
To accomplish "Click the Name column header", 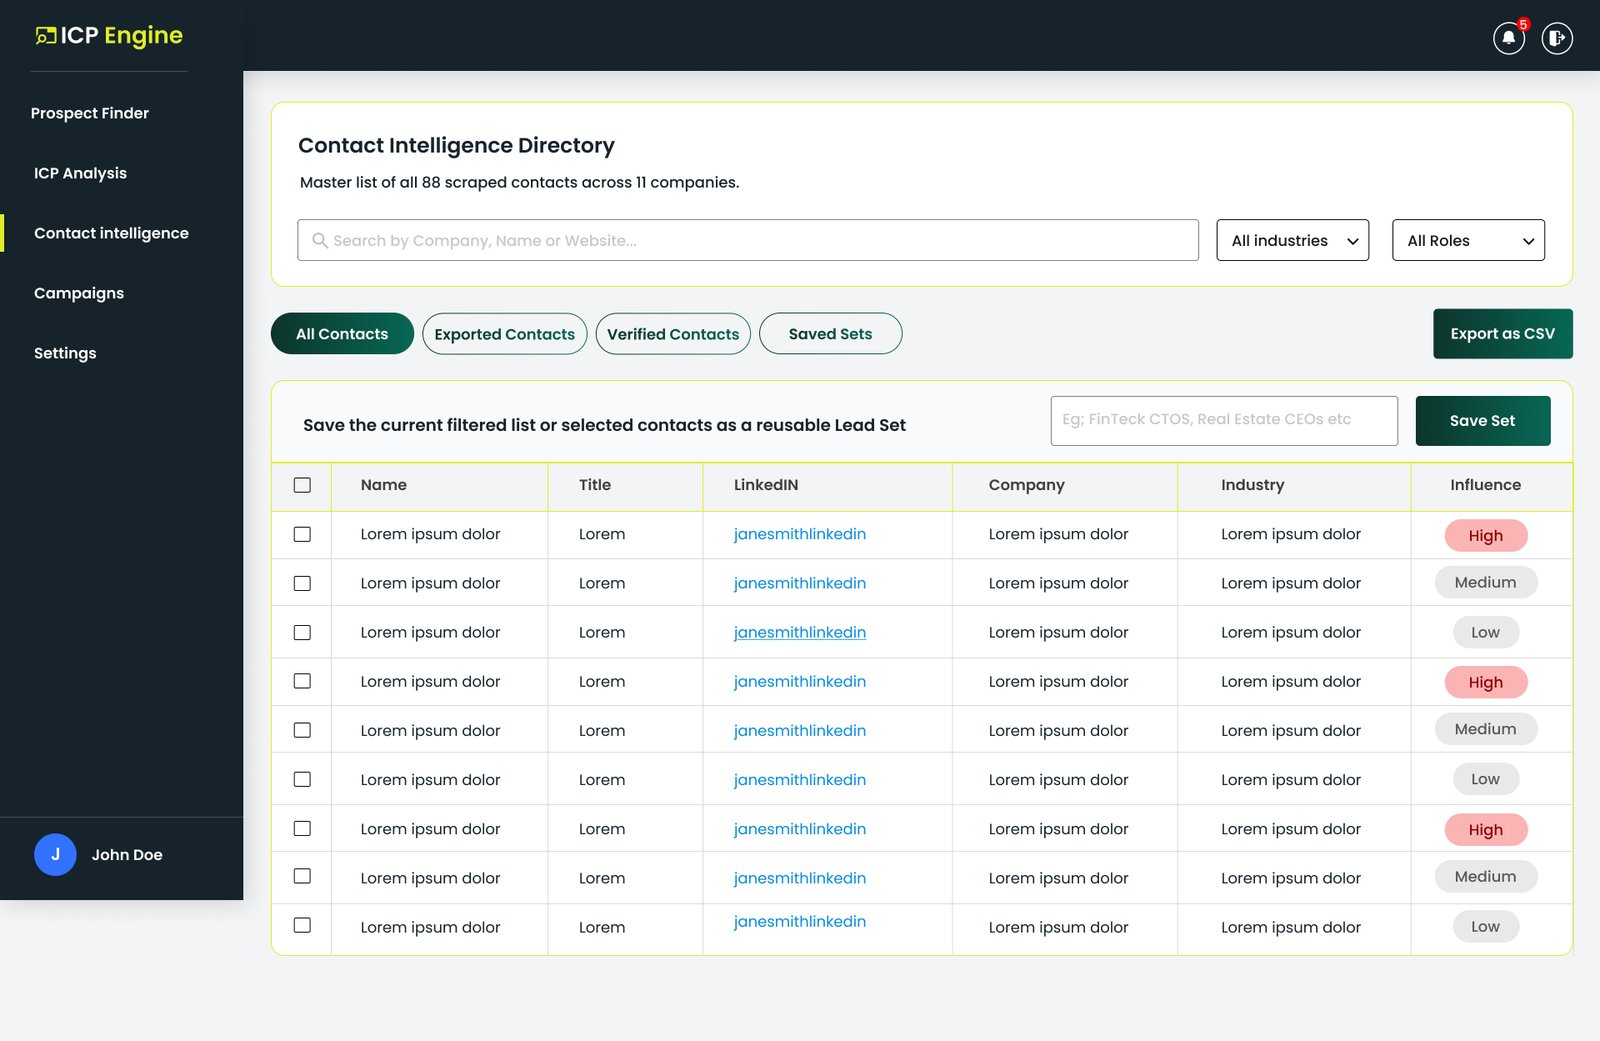I will pyautogui.click(x=384, y=485).
